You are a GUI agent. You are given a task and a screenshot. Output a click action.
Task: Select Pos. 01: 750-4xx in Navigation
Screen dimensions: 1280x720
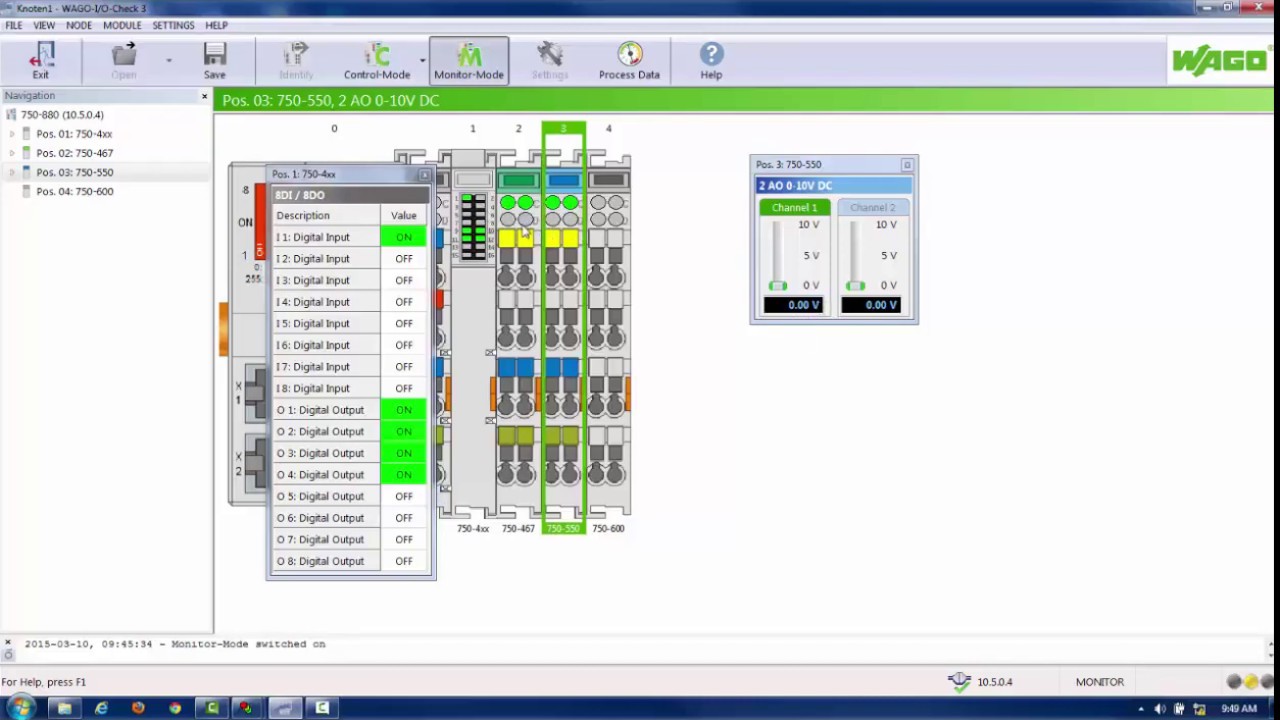74,134
